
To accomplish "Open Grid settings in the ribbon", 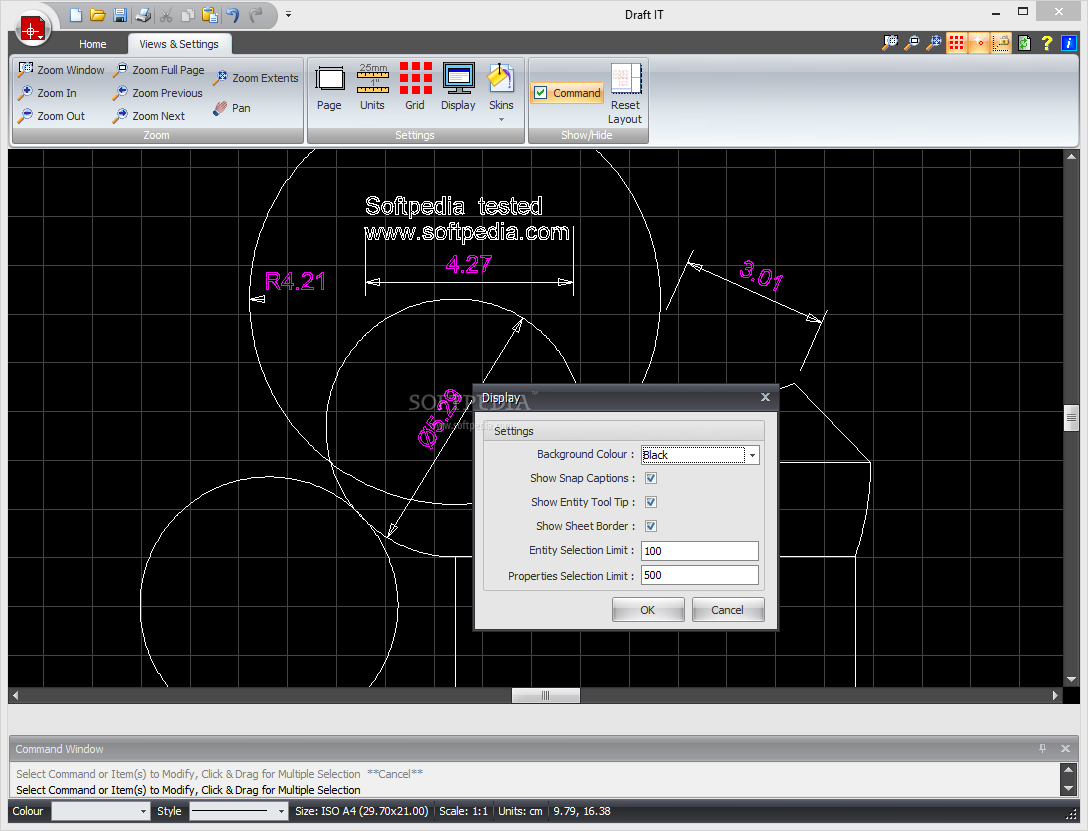I will pyautogui.click(x=415, y=87).
